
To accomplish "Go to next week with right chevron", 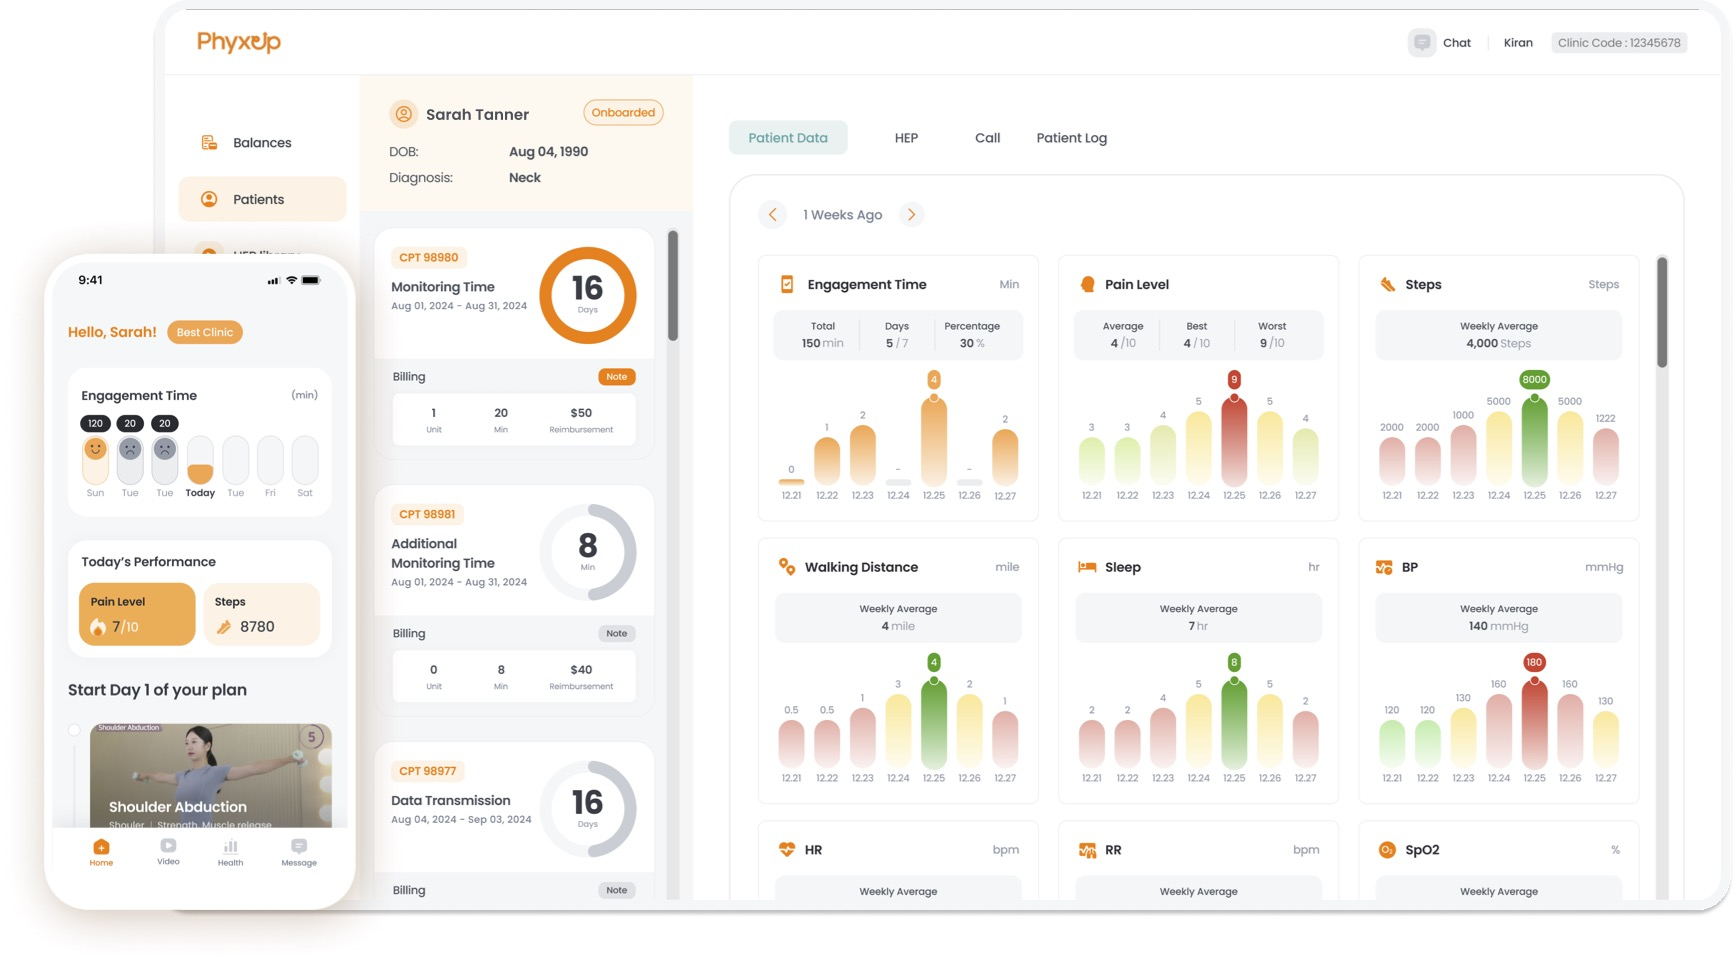I will pos(911,215).
